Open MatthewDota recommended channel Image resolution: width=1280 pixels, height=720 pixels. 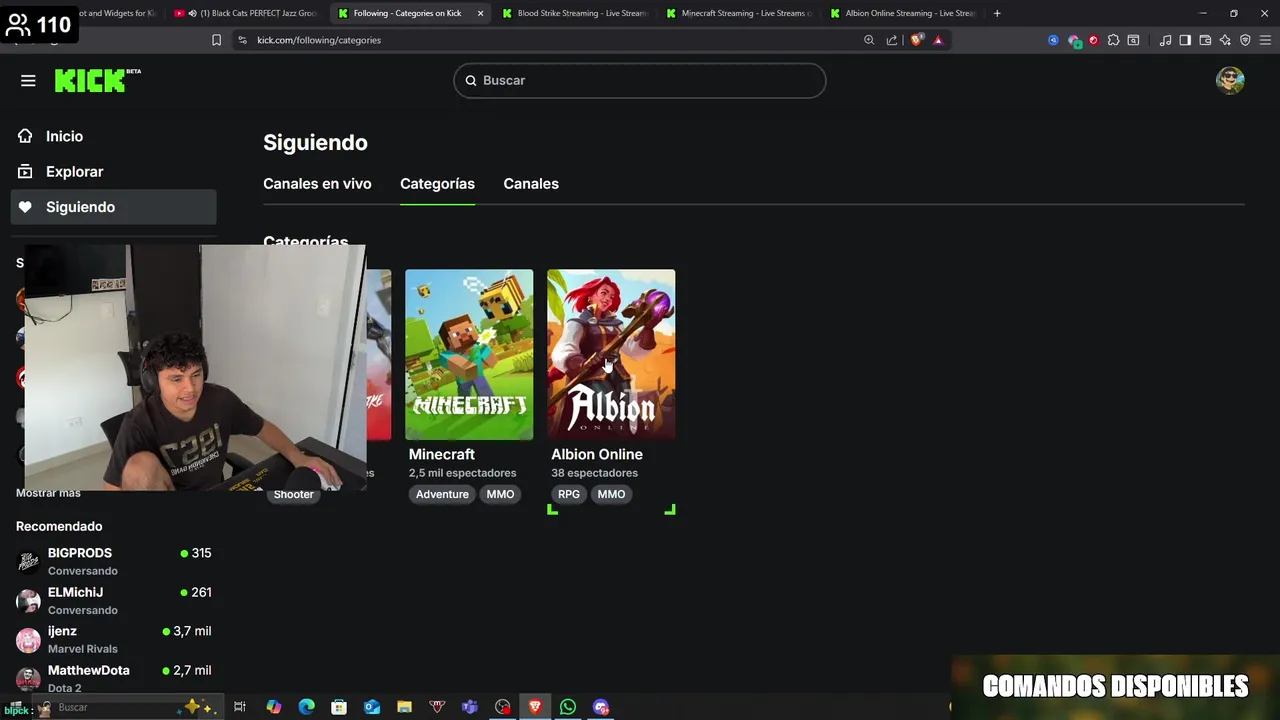click(114, 678)
